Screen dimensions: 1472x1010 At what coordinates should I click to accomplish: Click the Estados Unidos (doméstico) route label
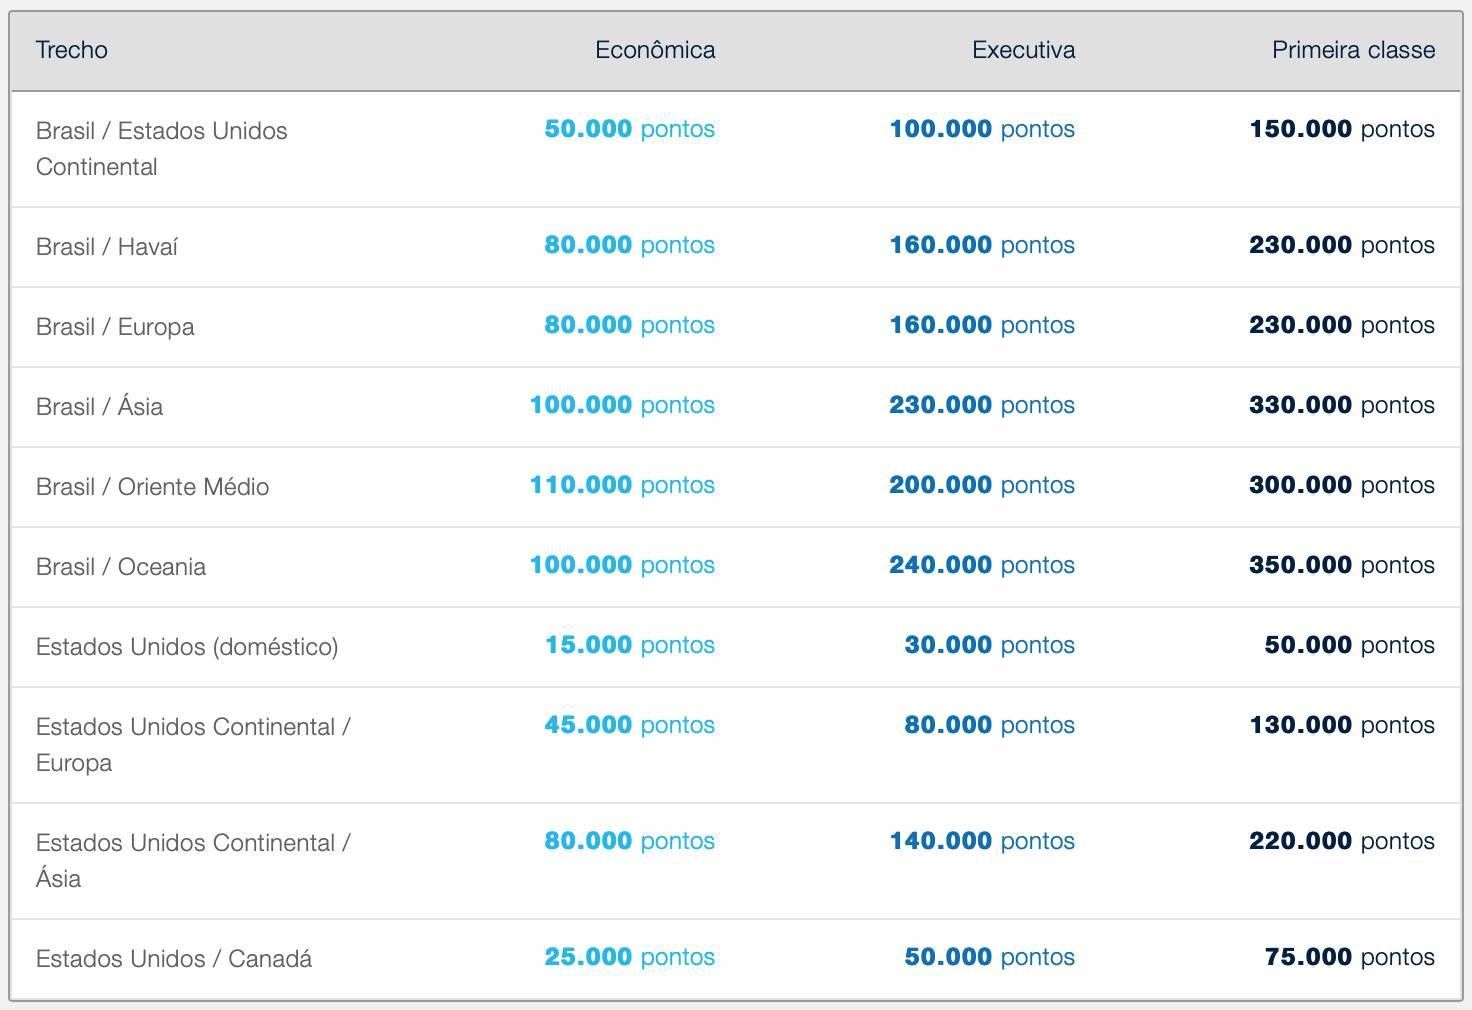tap(187, 647)
